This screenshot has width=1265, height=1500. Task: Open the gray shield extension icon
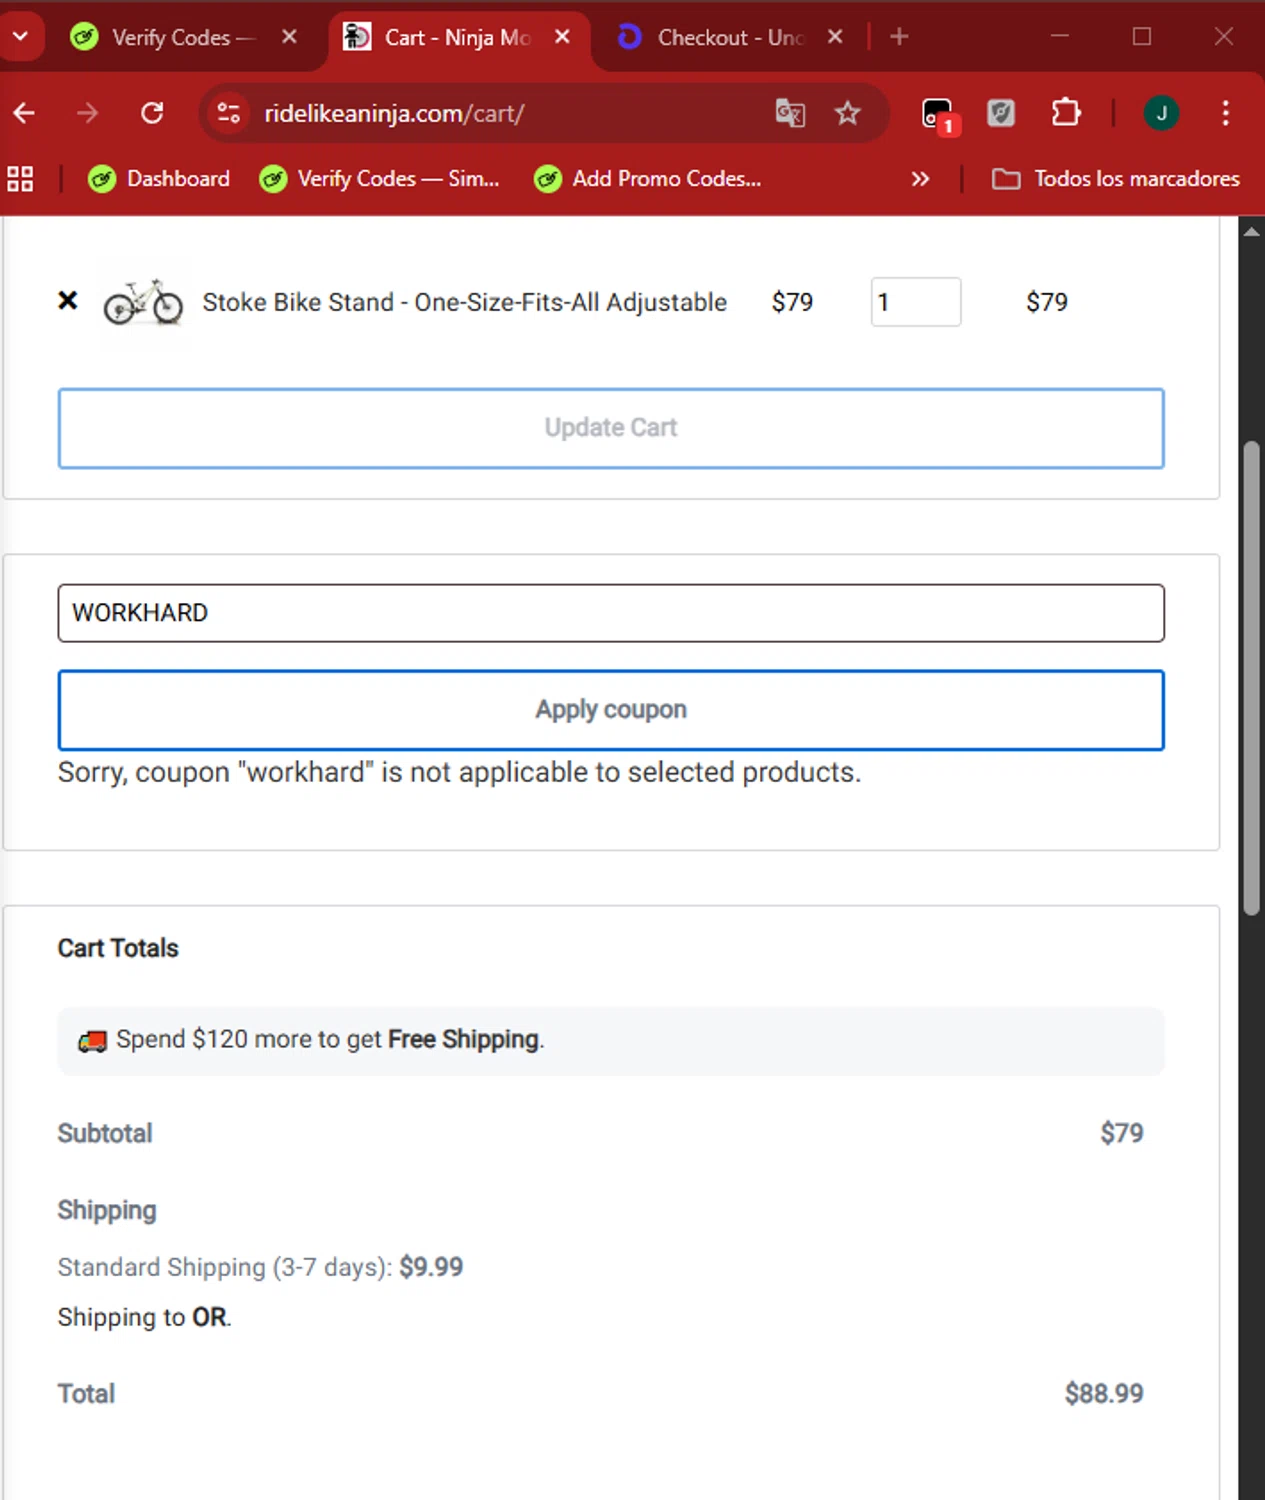[x=1001, y=113]
